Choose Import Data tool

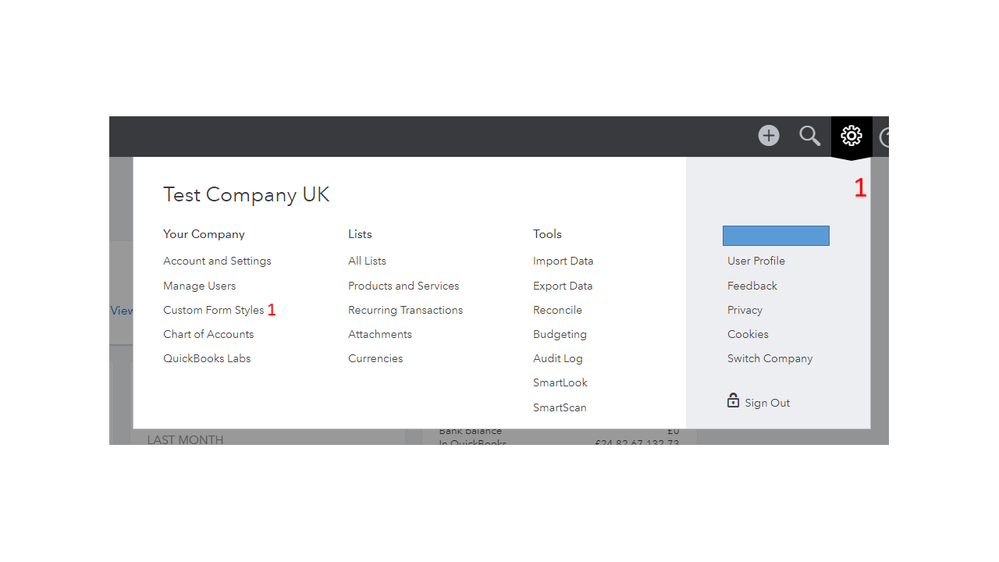pos(563,261)
